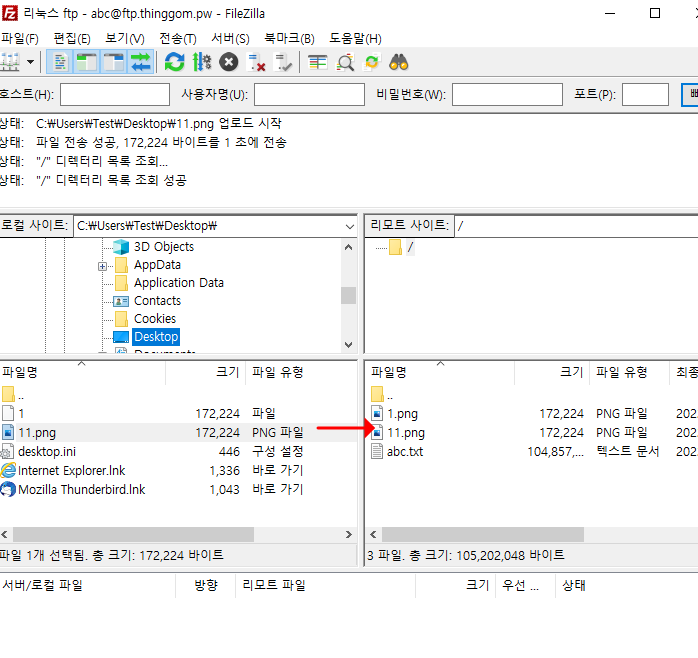This screenshot has width=698, height=658.
Task: Select Mozilla Thunderbird.lnk shortcut
Action: pos(178,490)
